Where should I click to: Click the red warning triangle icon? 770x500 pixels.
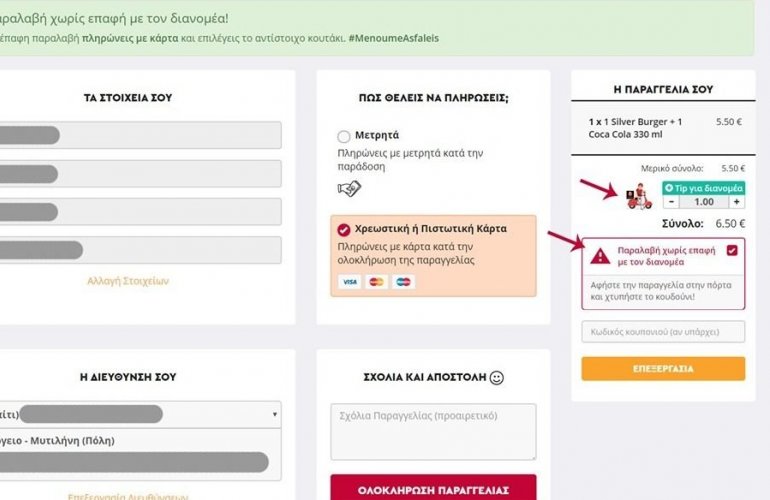click(600, 256)
